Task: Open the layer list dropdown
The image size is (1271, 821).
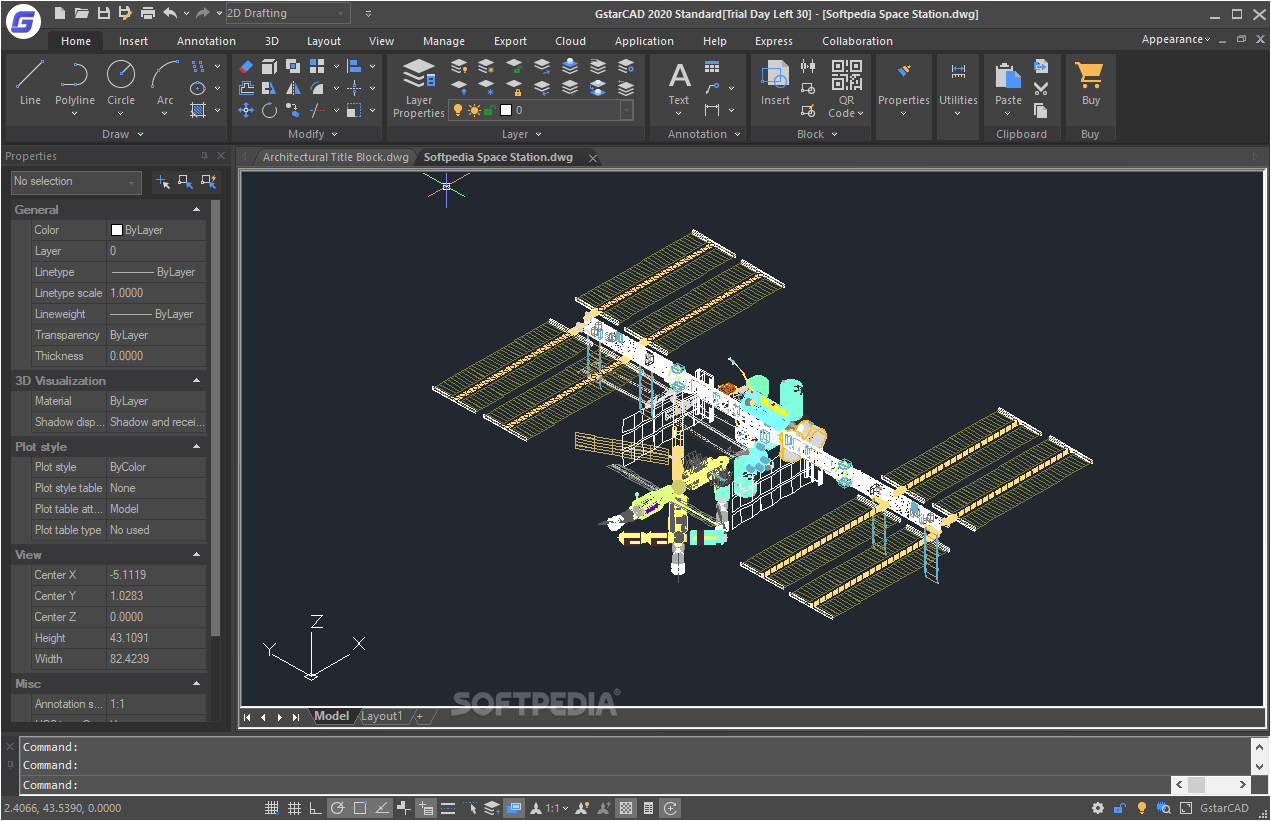Action: click(626, 110)
